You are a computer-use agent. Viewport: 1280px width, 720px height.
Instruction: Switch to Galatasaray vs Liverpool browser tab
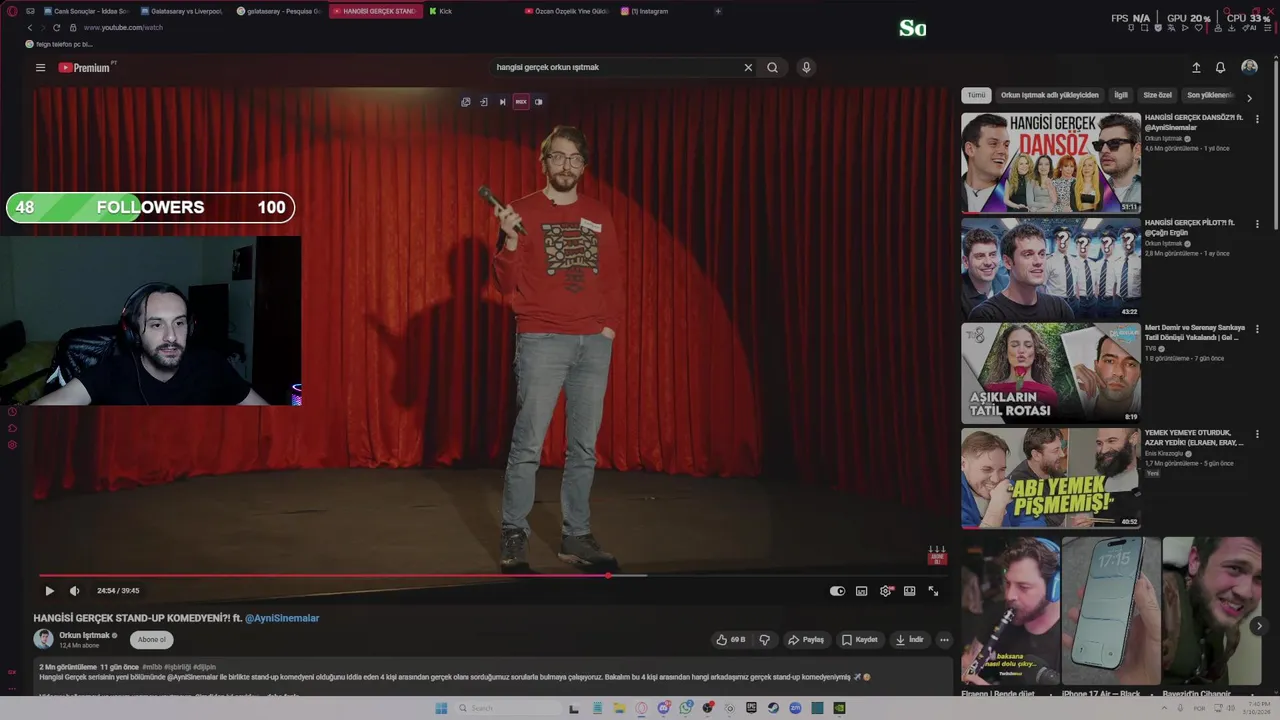[182, 11]
